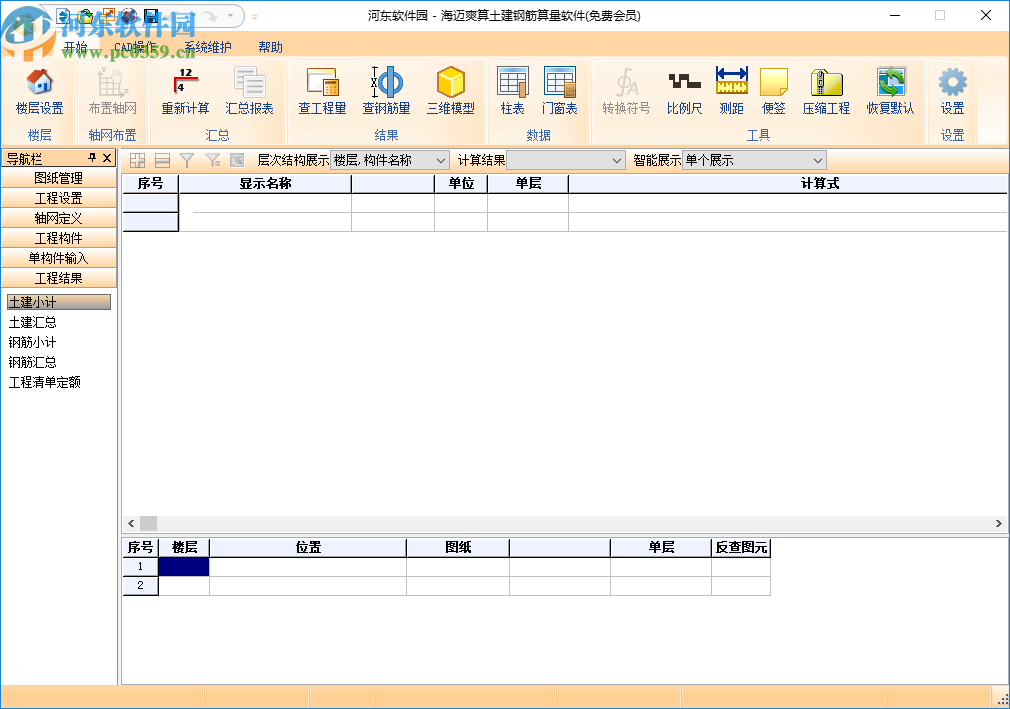Click the highlighted 楼层 cell in row 1

coord(184,567)
